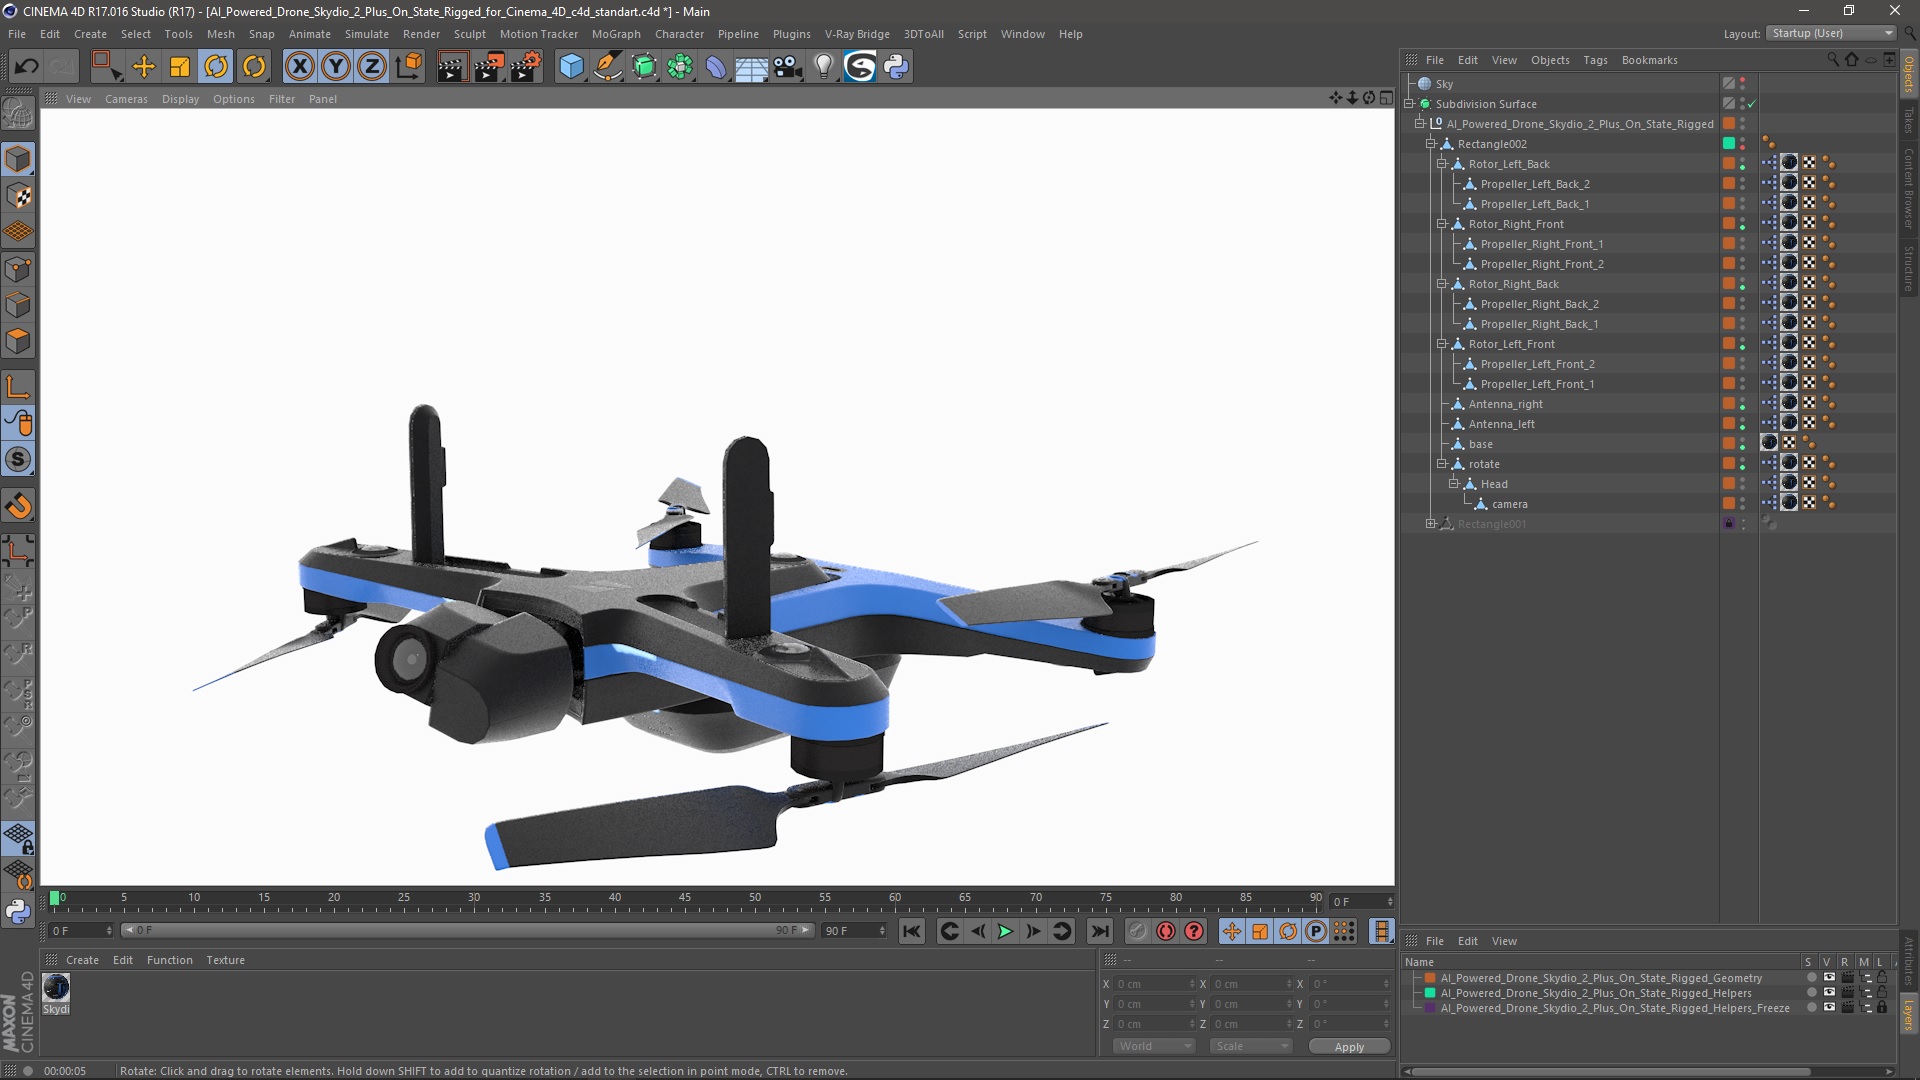Switch to Texture mode
Image resolution: width=1920 pixels, height=1080 pixels.
pyautogui.click(x=18, y=196)
